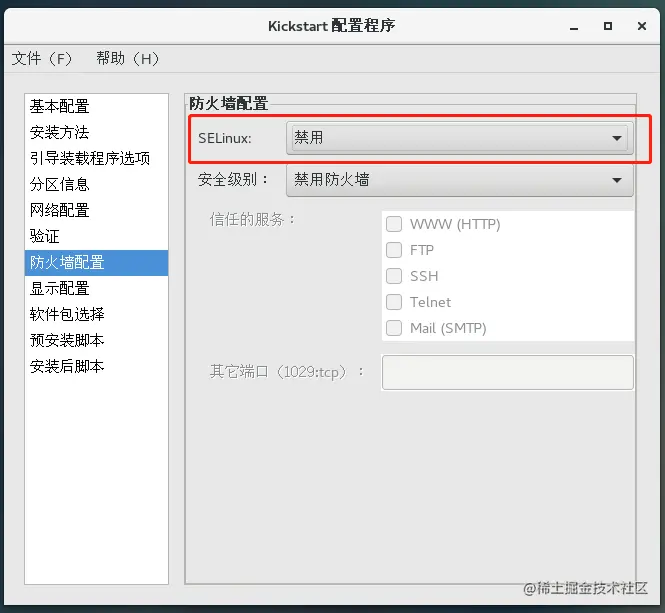Select 安装方法 in the sidebar

96,132
